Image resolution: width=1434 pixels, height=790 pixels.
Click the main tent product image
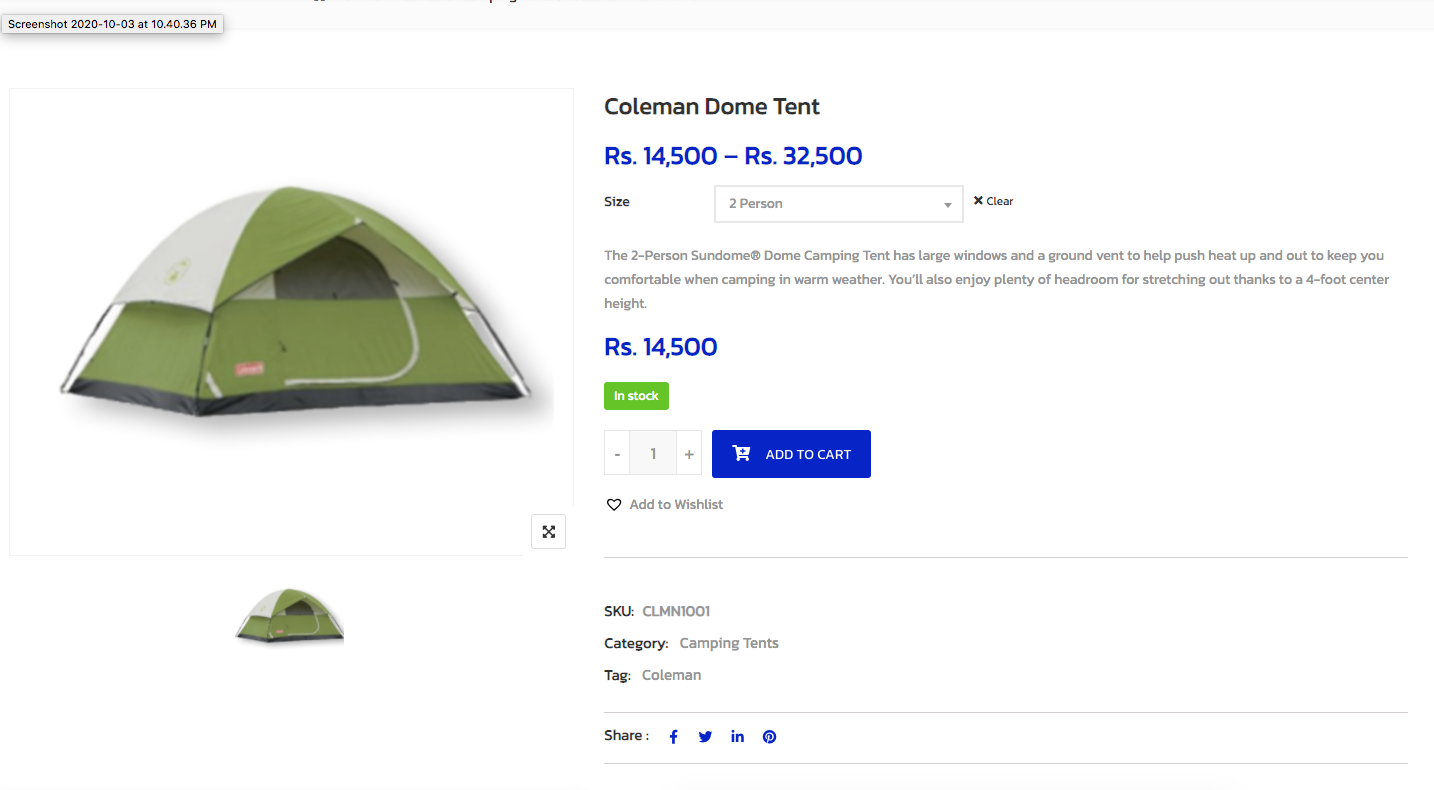click(x=291, y=322)
